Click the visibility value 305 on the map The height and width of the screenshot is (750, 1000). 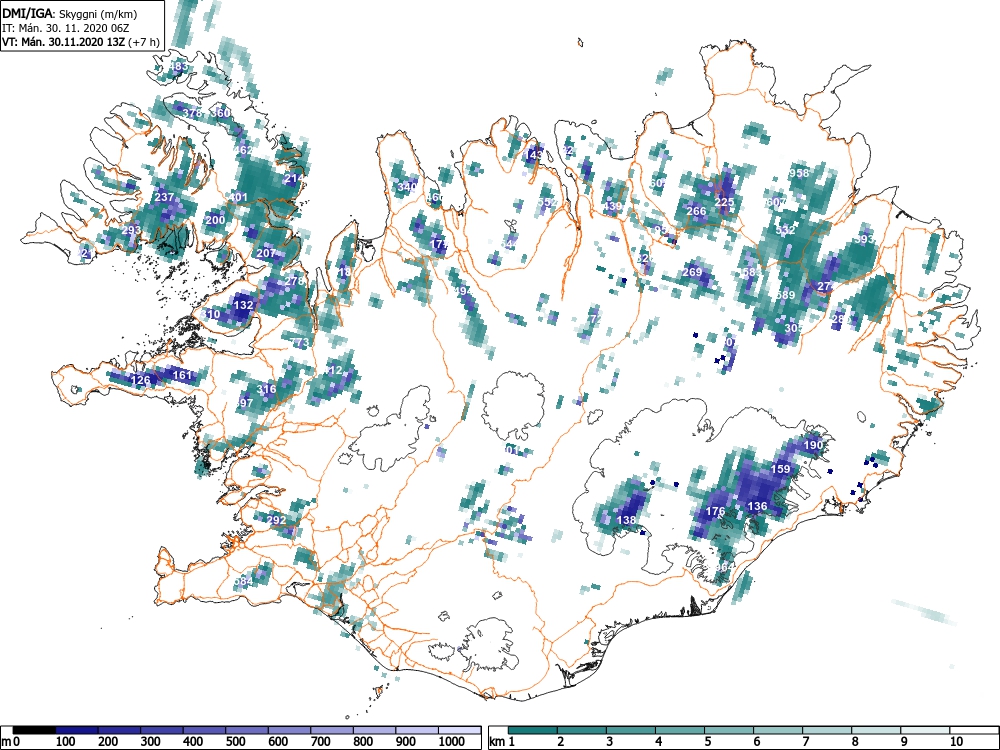pyautogui.click(x=793, y=328)
